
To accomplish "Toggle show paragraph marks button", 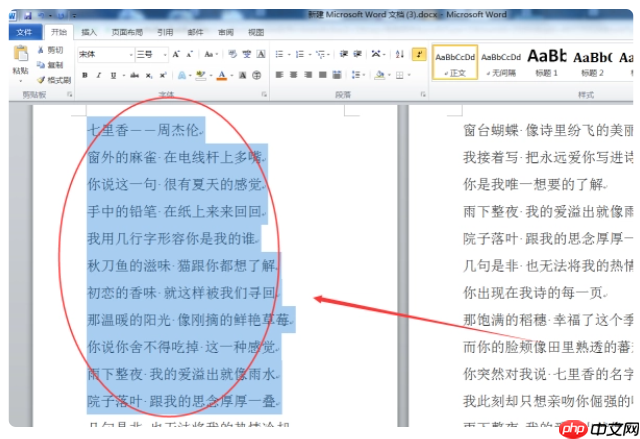I will tap(419, 54).
